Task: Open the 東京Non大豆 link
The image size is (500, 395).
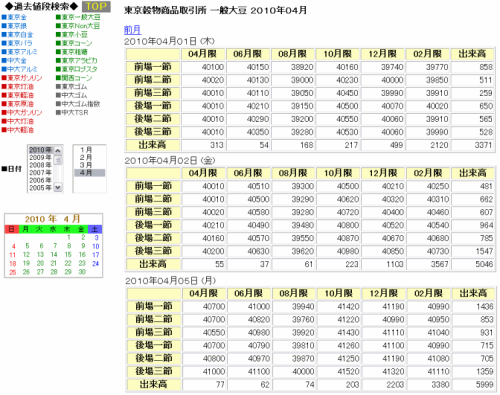Action: 80,26
